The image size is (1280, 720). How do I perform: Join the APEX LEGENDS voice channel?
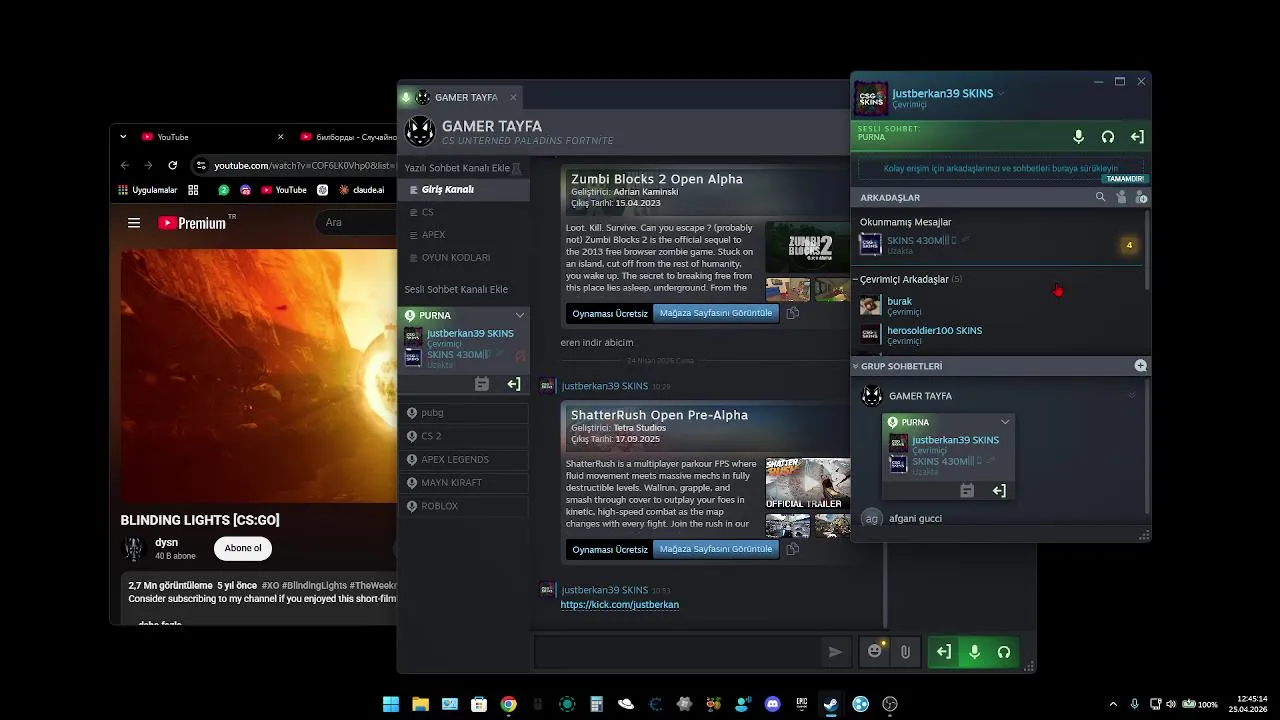[x=465, y=459]
